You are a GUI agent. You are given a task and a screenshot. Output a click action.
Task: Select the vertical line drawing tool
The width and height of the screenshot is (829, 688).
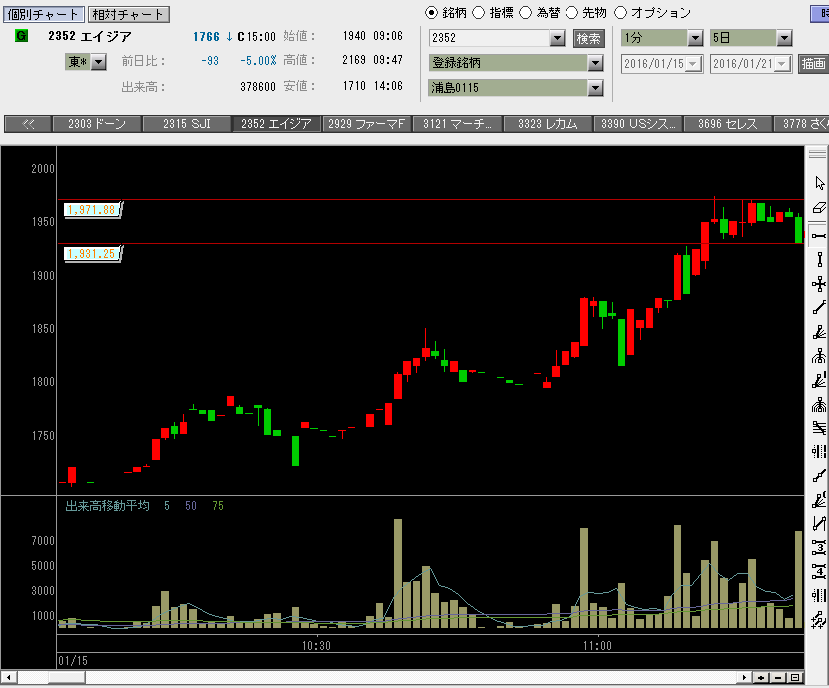tap(819, 260)
